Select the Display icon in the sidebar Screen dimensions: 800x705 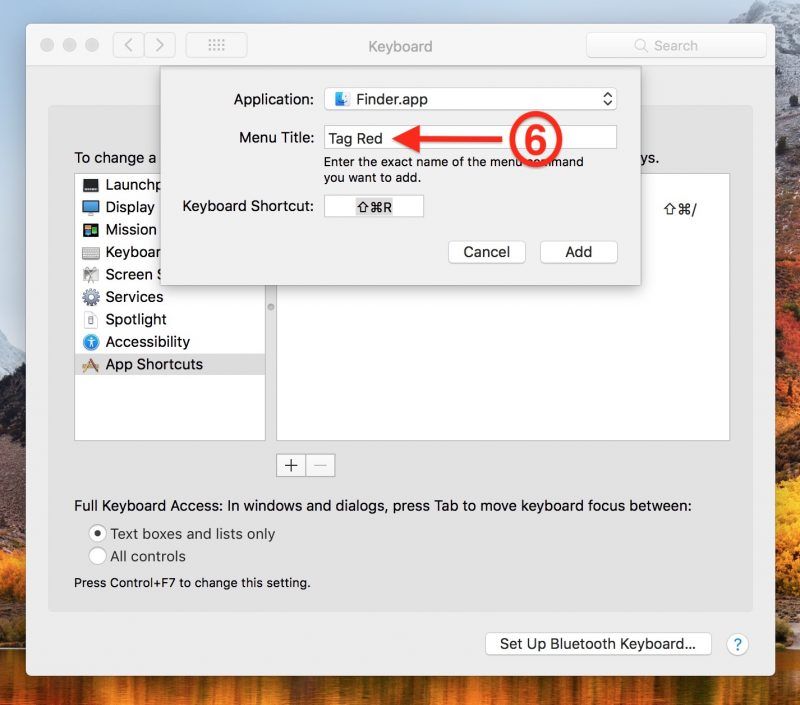pyautogui.click(x=91, y=207)
